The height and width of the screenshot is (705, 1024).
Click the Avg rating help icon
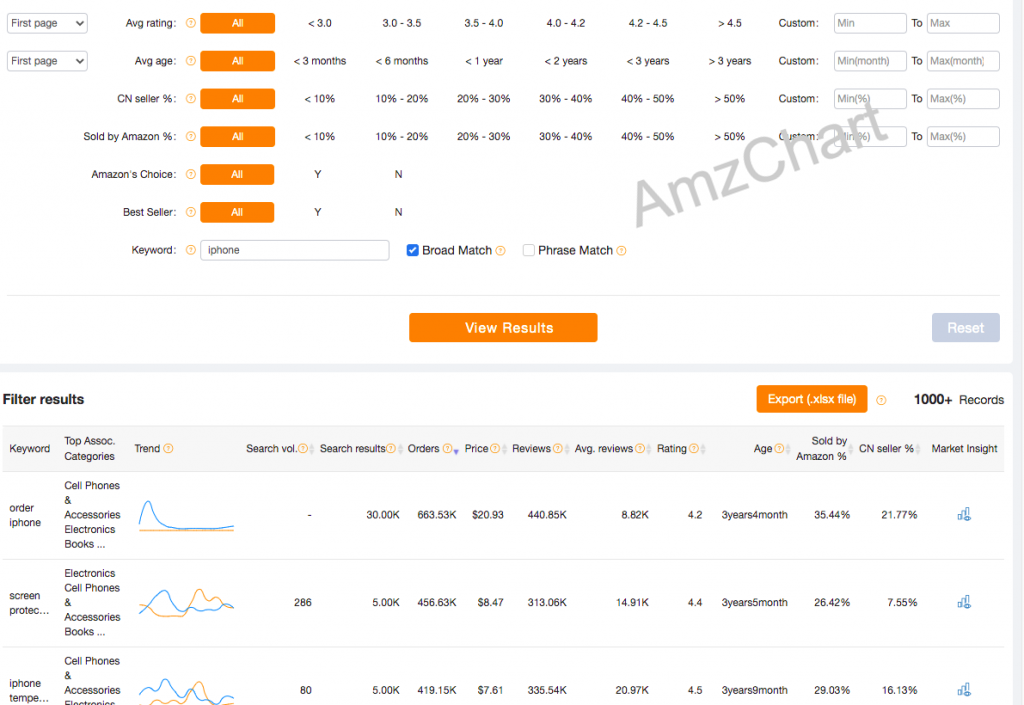(191, 23)
